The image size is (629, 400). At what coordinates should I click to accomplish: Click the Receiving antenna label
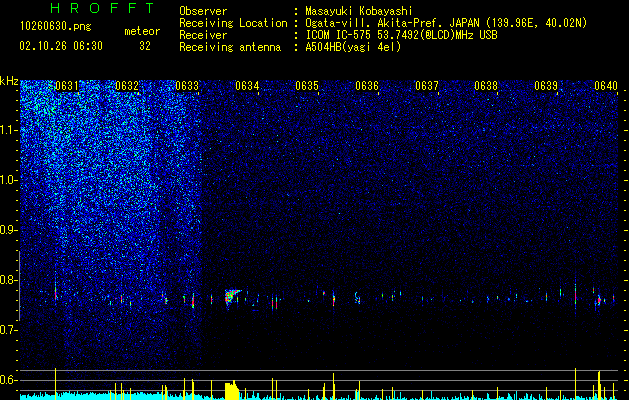(x=230, y=47)
